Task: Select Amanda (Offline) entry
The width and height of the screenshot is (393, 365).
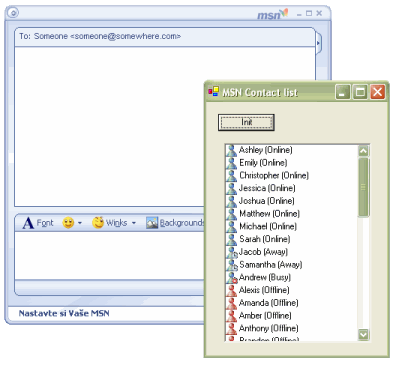Action: click(x=269, y=303)
